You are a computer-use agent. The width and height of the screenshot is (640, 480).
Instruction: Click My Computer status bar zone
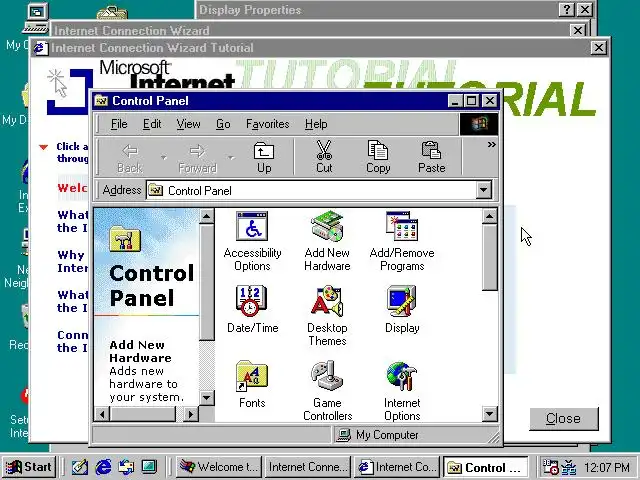coord(415,435)
